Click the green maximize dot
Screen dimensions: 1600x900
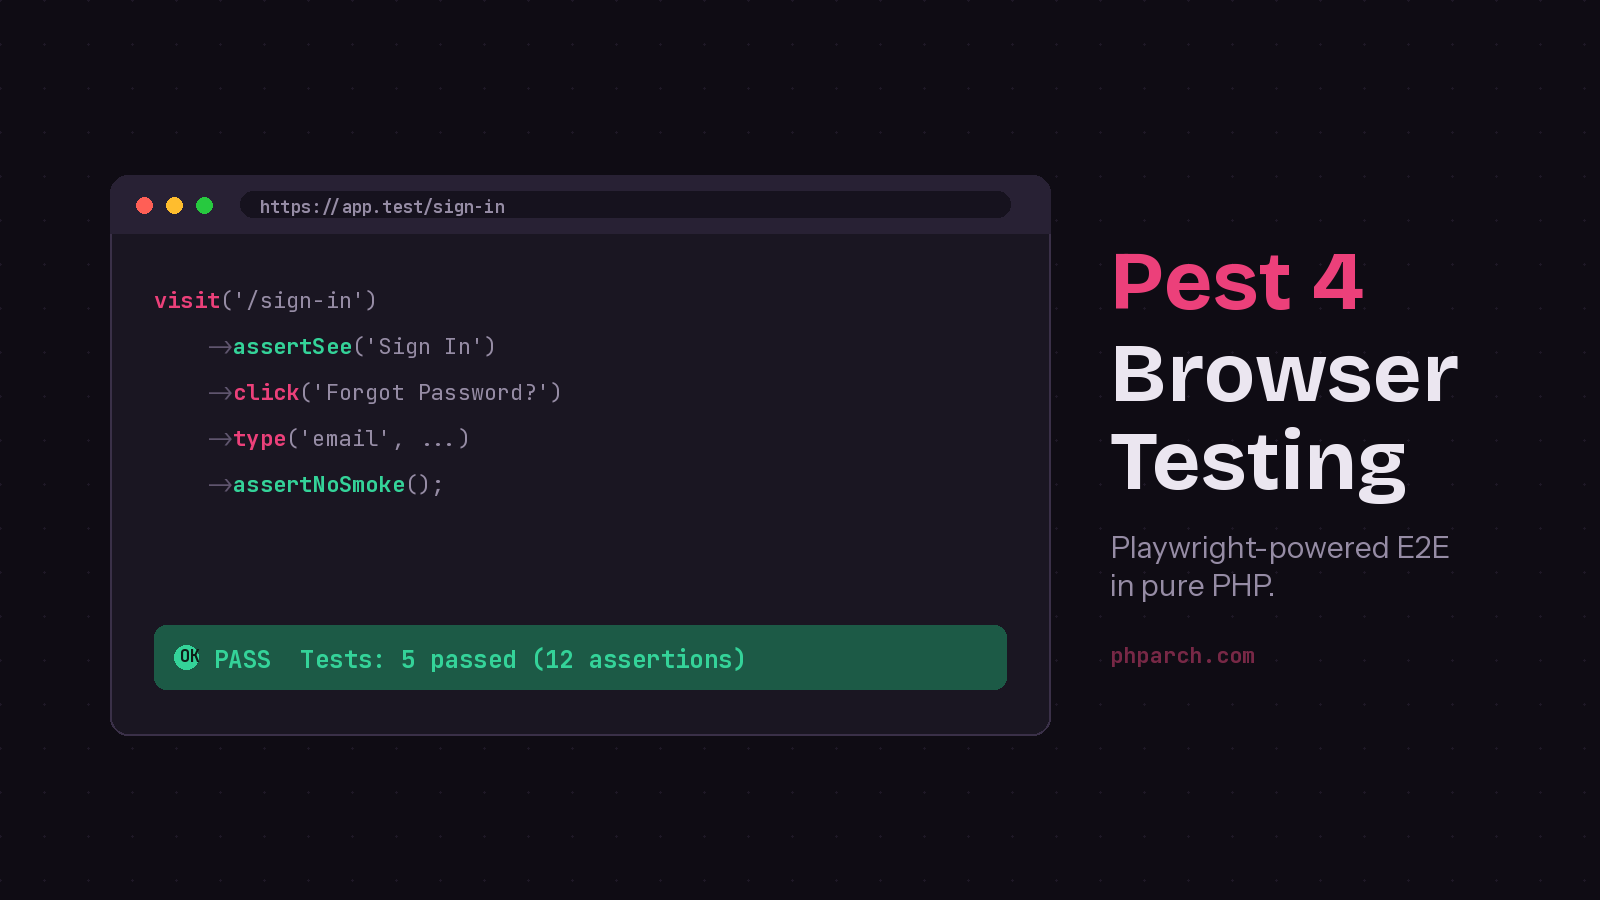click(204, 205)
